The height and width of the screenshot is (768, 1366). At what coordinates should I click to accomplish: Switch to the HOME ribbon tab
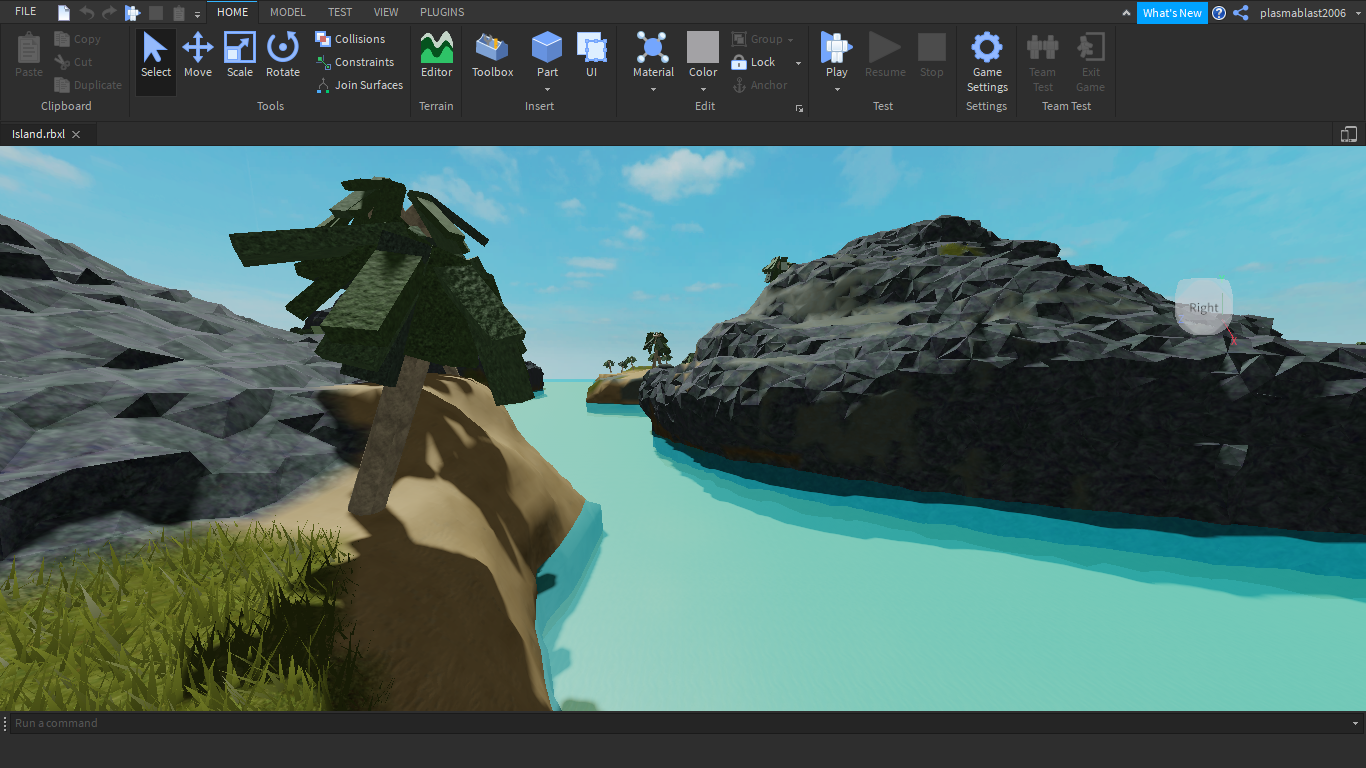click(x=232, y=12)
